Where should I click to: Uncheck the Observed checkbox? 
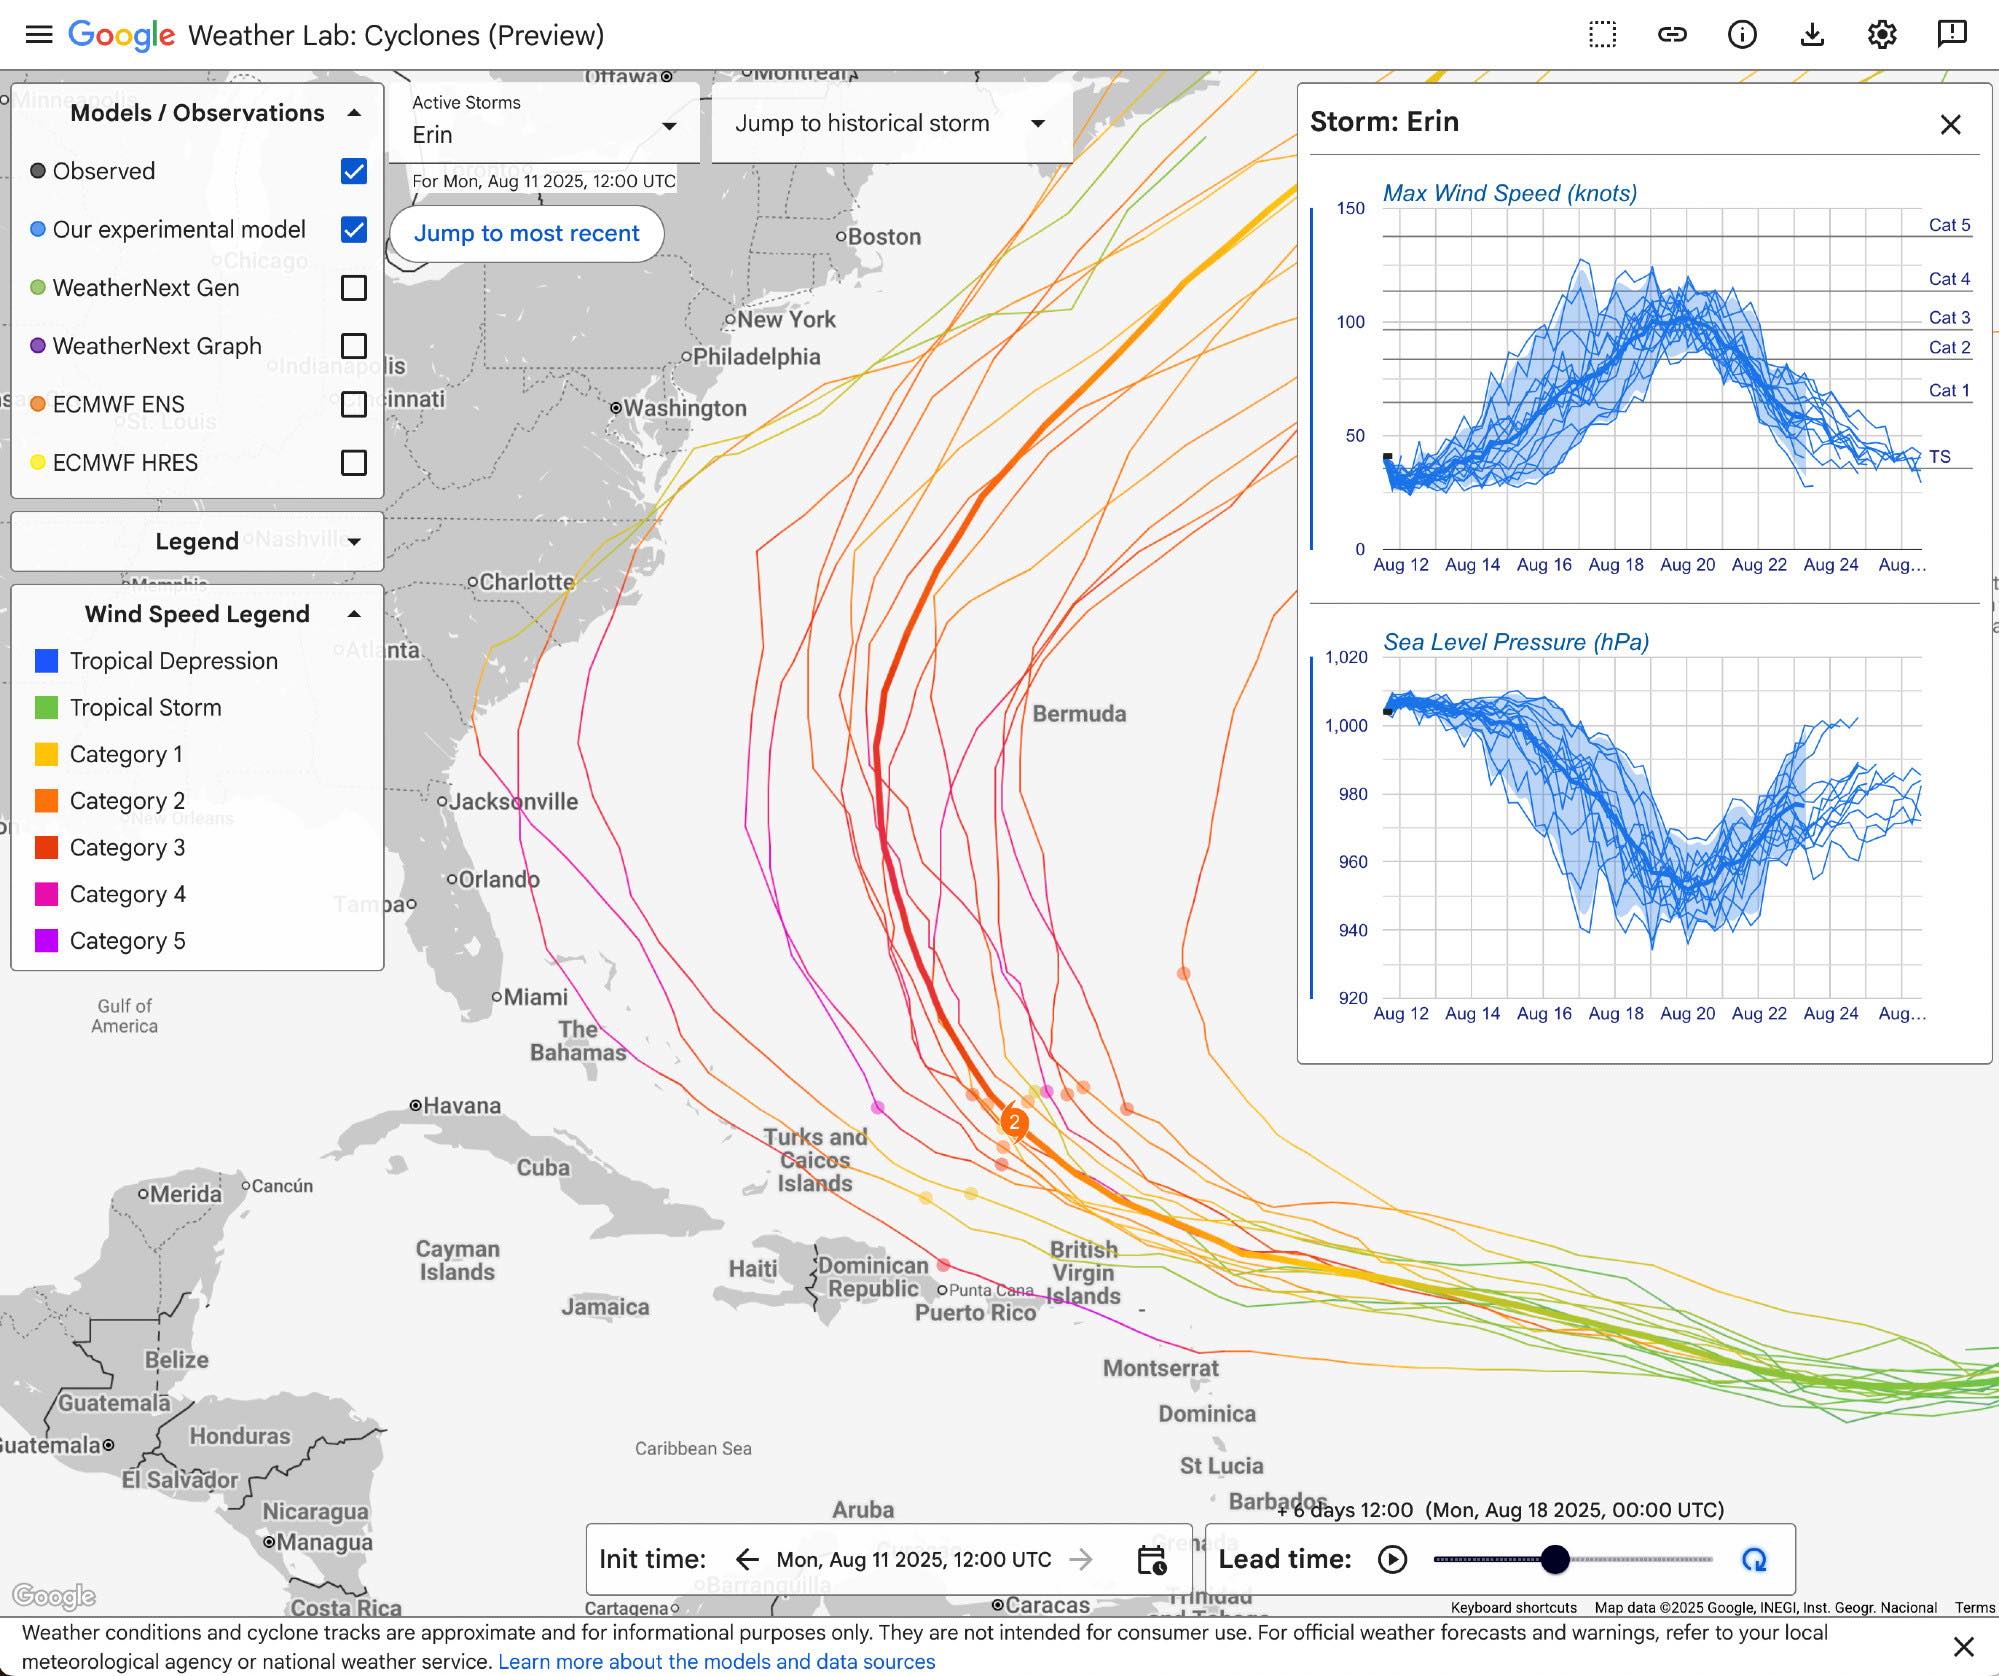354,171
